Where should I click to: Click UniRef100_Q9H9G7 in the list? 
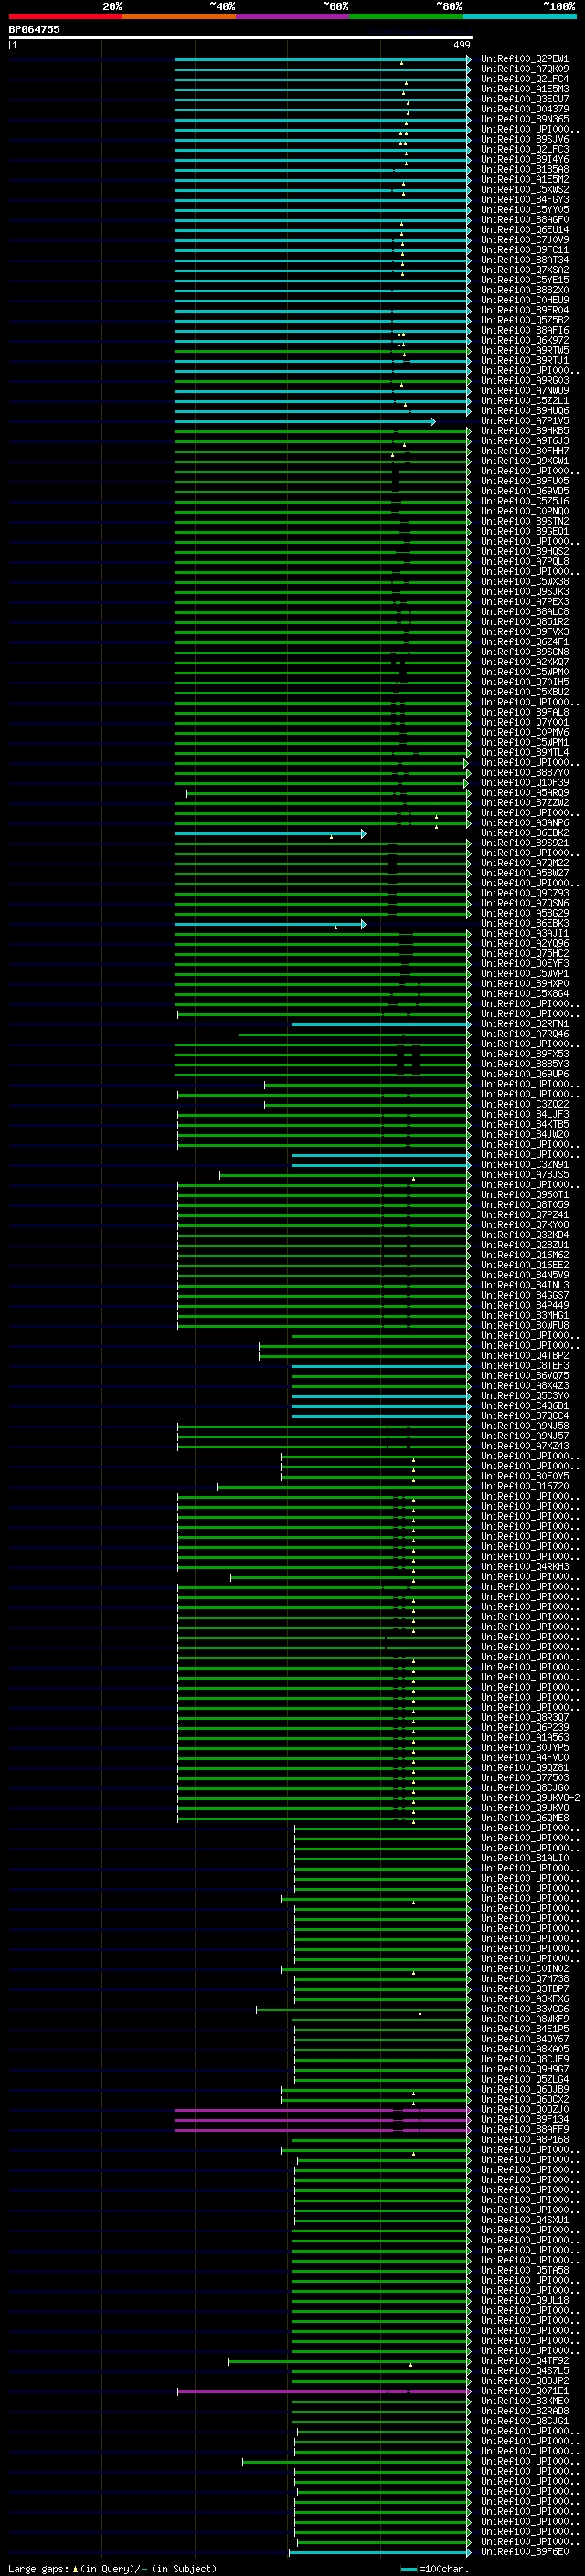point(524,2069)
